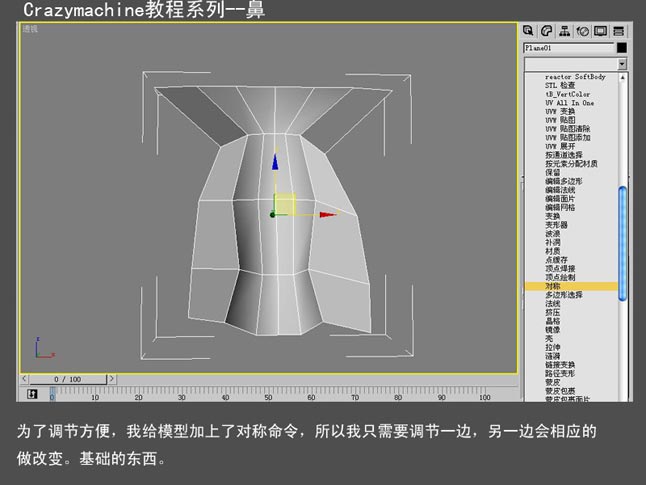Select the 编辑多边形 modifier
Screen dimensions: 646x485
pos(564,181)
